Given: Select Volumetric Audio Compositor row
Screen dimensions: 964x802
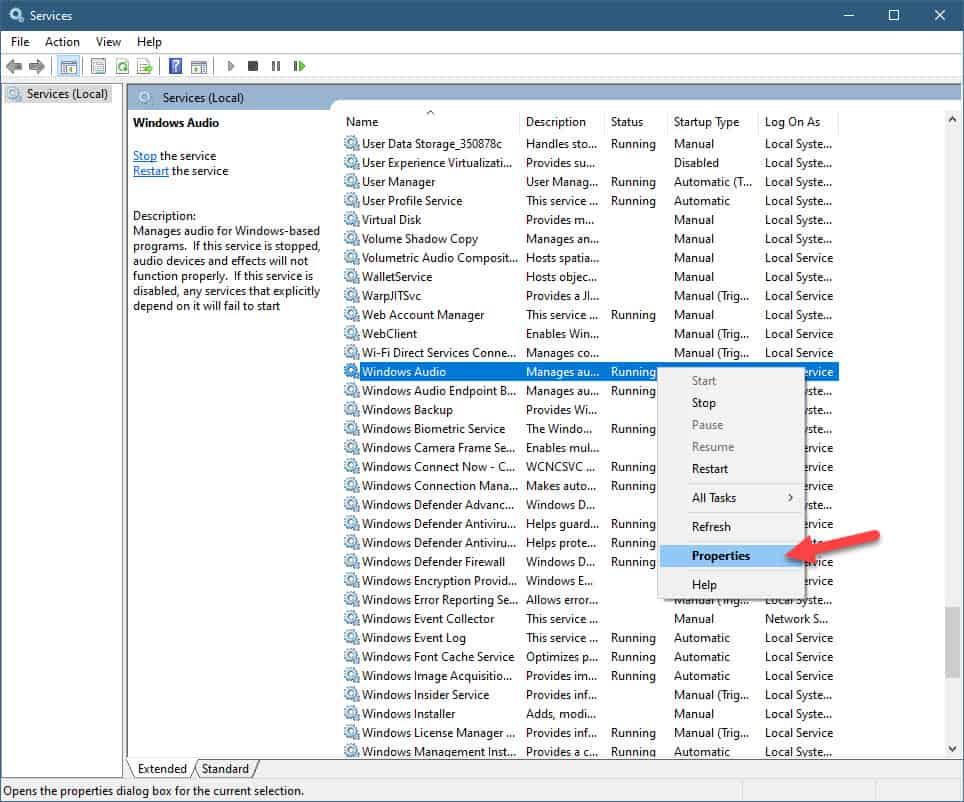Looking at the screenshot, I should (590, 258).
